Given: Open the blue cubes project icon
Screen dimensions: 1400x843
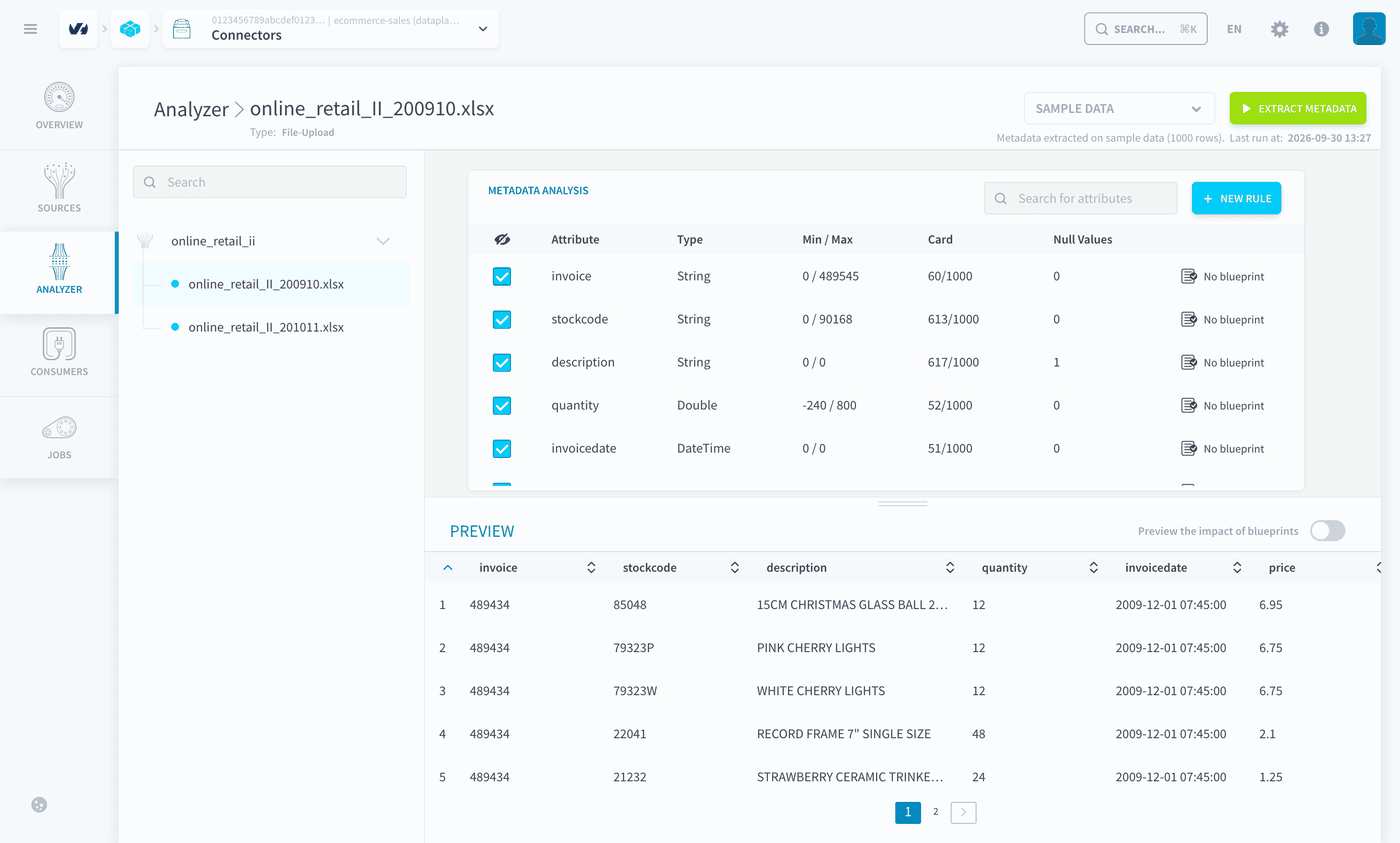Looking at the screenshot, I should tap(130, 29).
